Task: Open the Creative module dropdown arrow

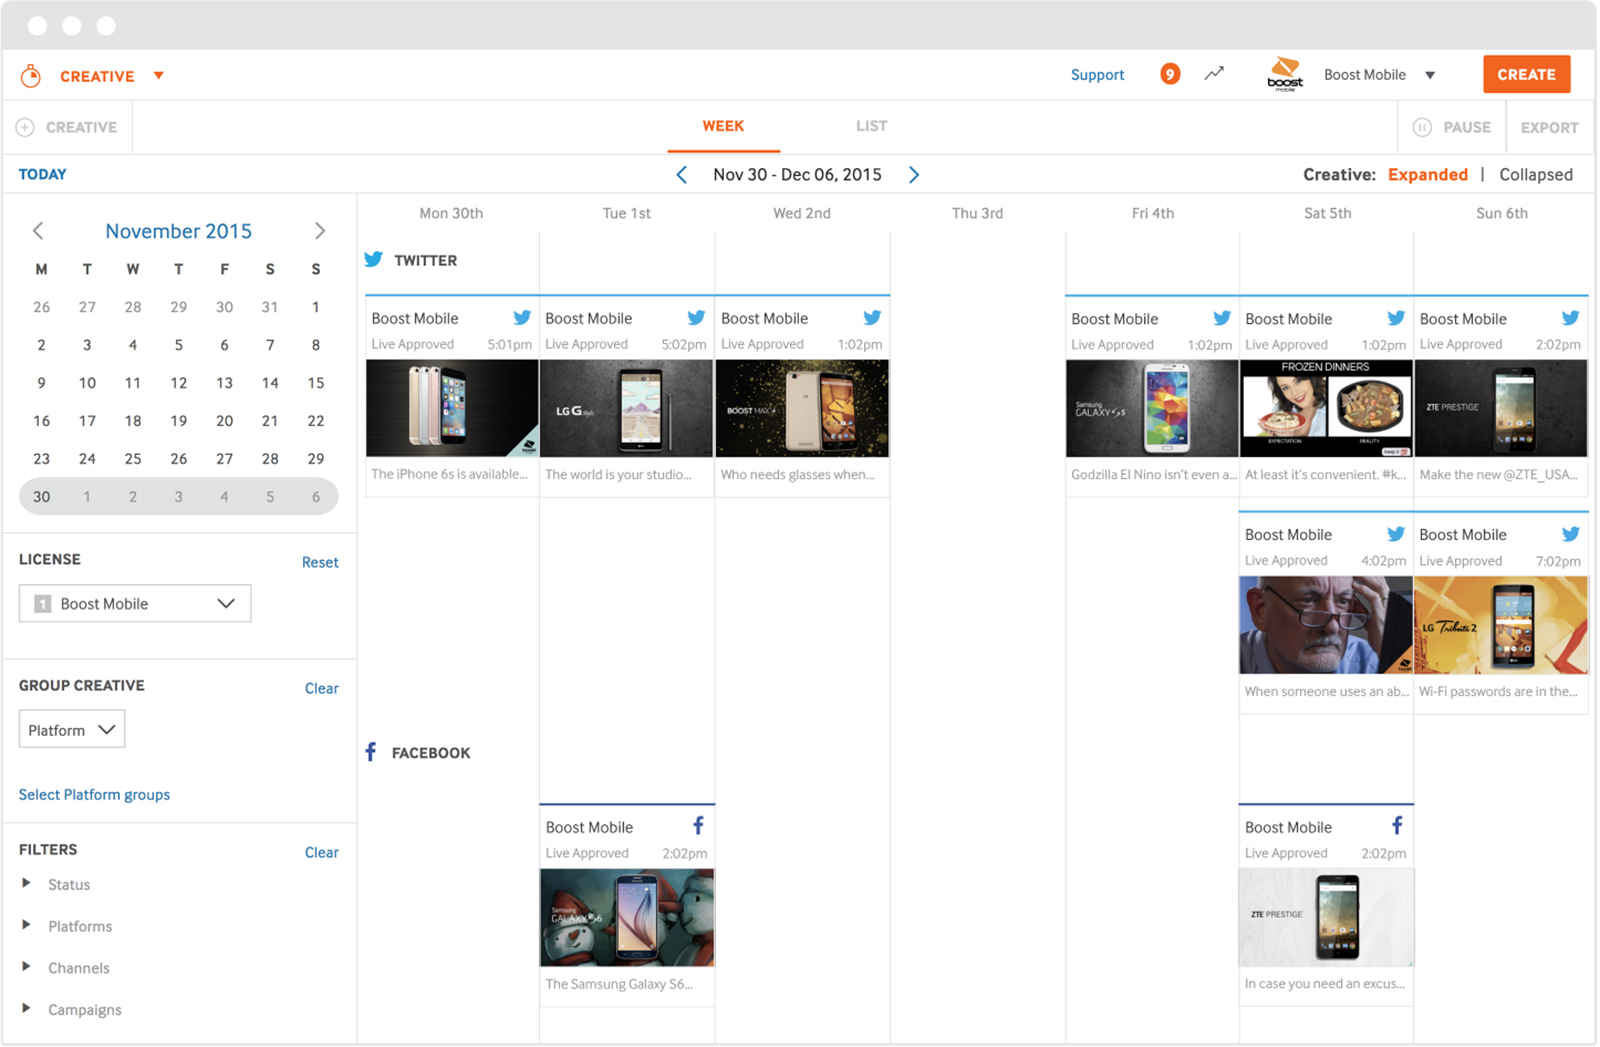Action: 159,76
